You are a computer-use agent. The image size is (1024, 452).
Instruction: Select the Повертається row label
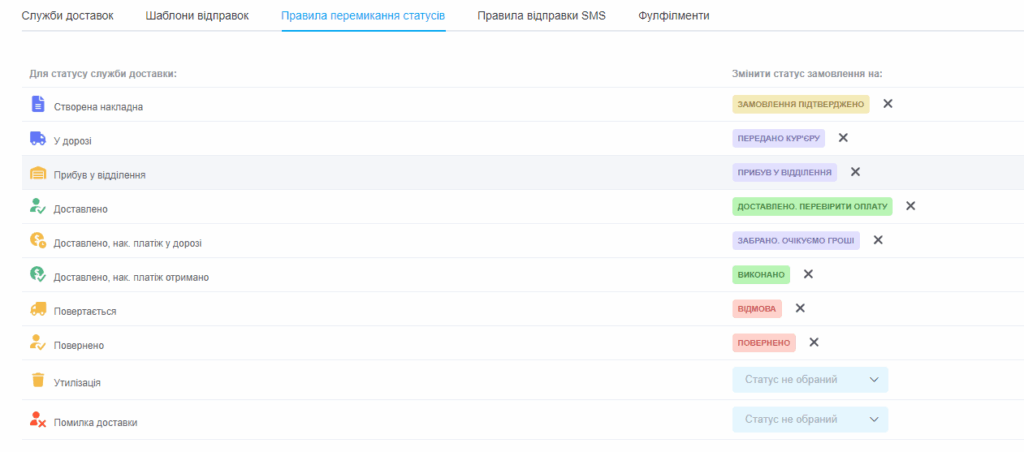click(x=85, y=312)
